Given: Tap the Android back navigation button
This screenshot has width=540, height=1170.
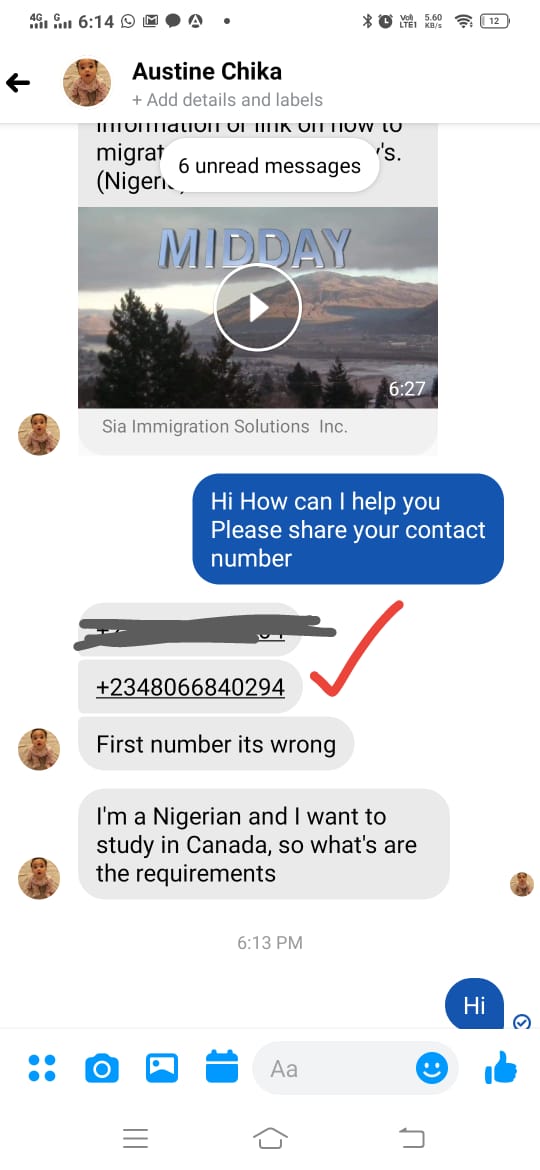Looking at the screenshot, I should pos(411,1138).
